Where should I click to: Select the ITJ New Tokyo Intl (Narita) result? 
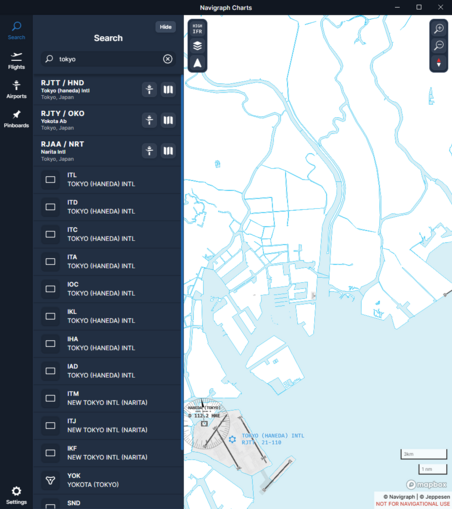(107, 426)
